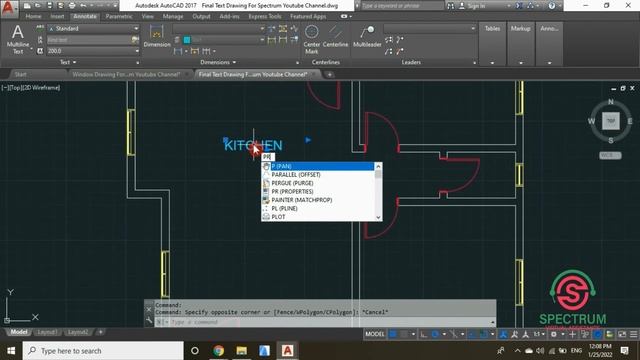Screen dimensions: 640x360
Task: Click the Undo arrow in Quick Access toolbar
Action: point(83,6)
